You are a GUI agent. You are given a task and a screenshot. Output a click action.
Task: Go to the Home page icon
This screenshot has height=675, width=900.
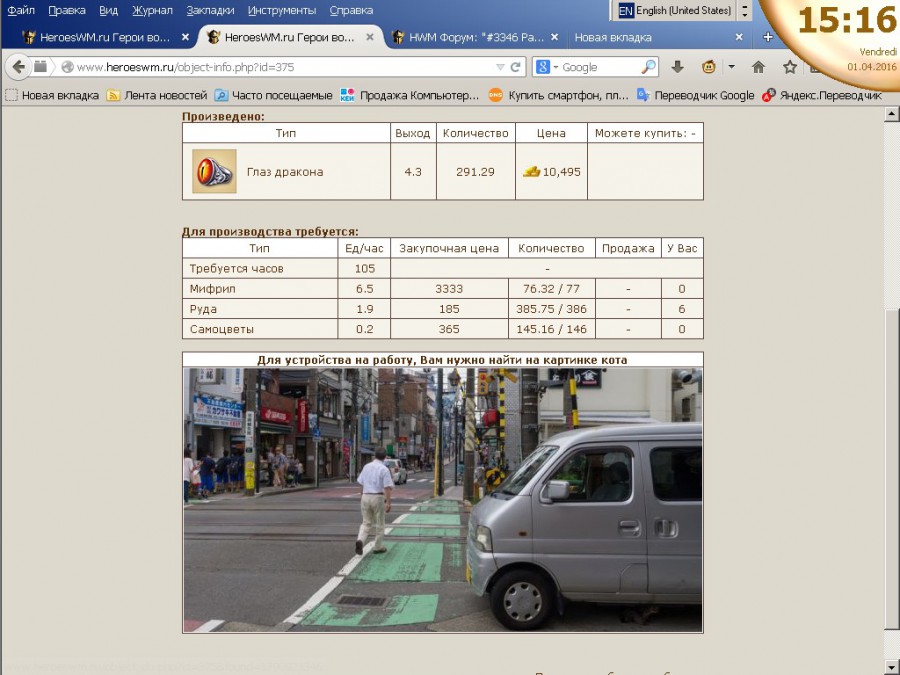point(758,67)
